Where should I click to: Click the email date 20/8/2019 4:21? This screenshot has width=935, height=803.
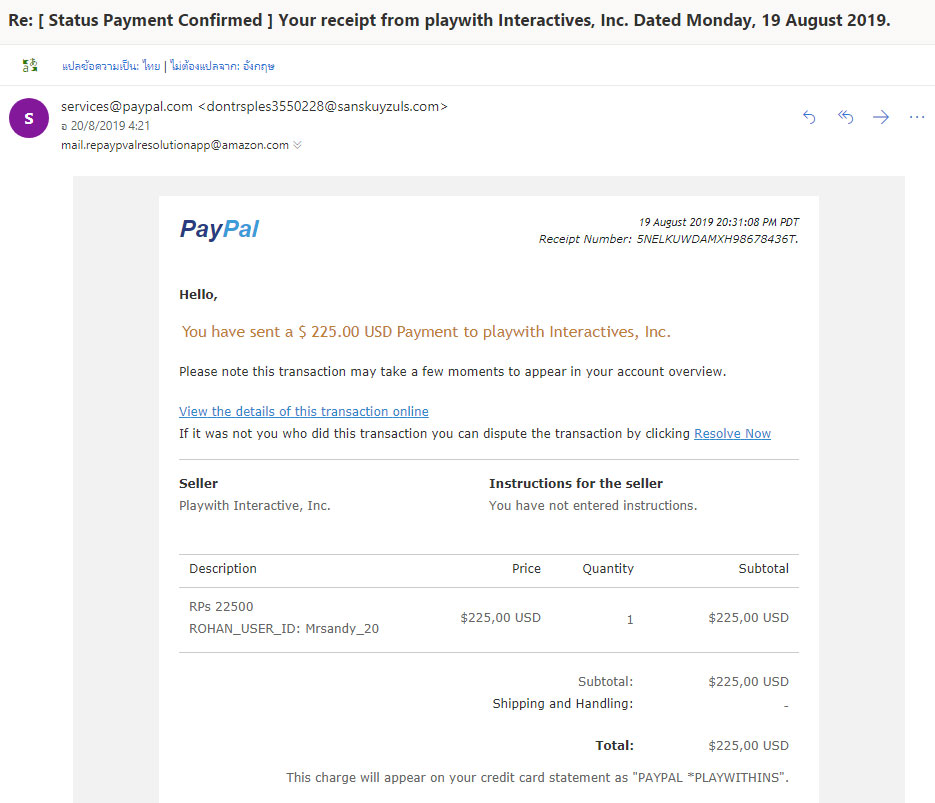109,126
